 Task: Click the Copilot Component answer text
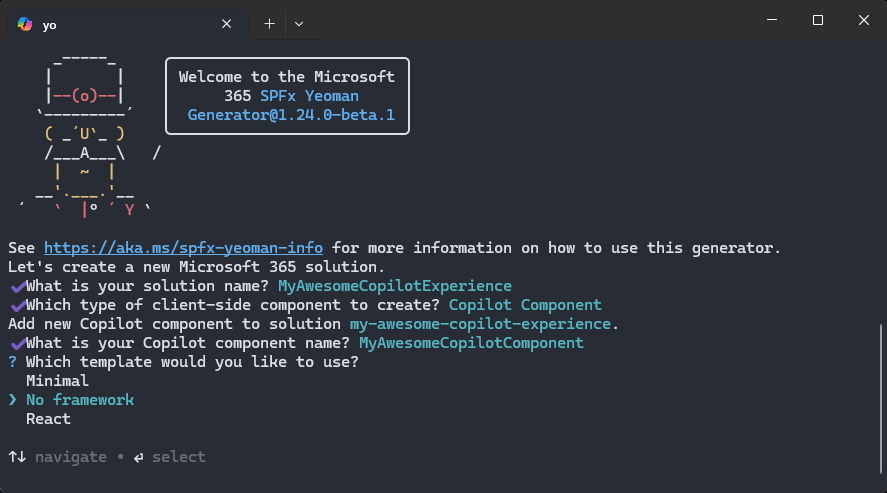point(525,305)
